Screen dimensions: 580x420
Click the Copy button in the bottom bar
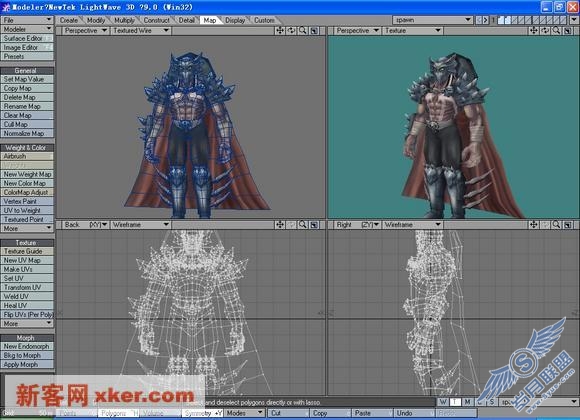pyautogui.click(x=330, y=413)
